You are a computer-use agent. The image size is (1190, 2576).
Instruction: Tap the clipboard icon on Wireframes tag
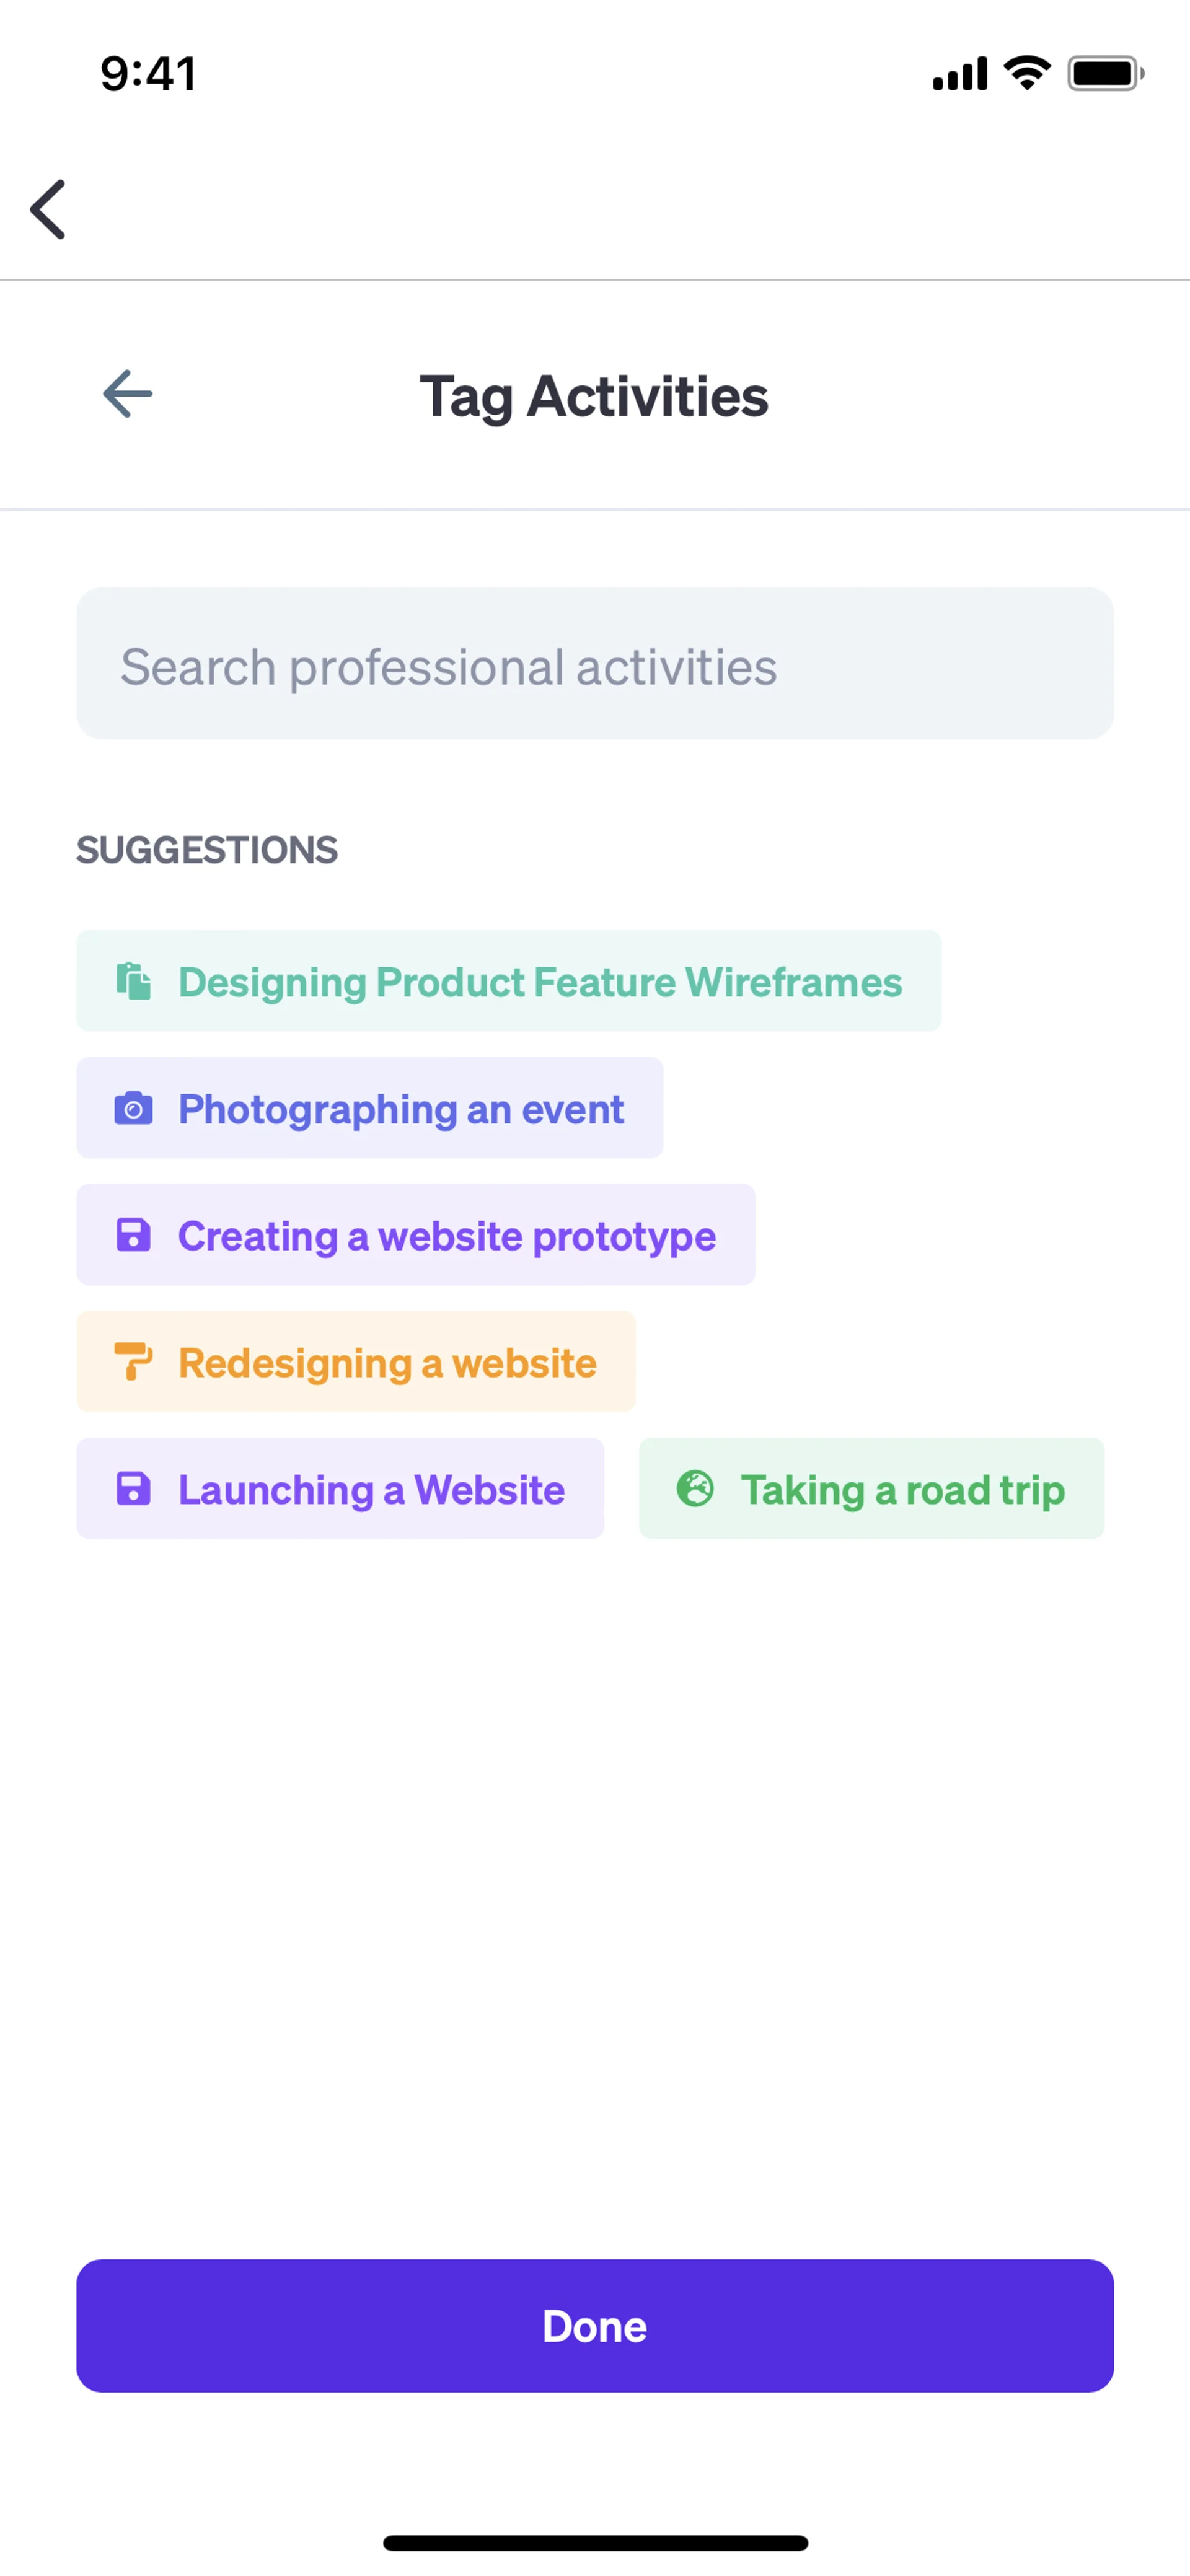click(133, 981)
